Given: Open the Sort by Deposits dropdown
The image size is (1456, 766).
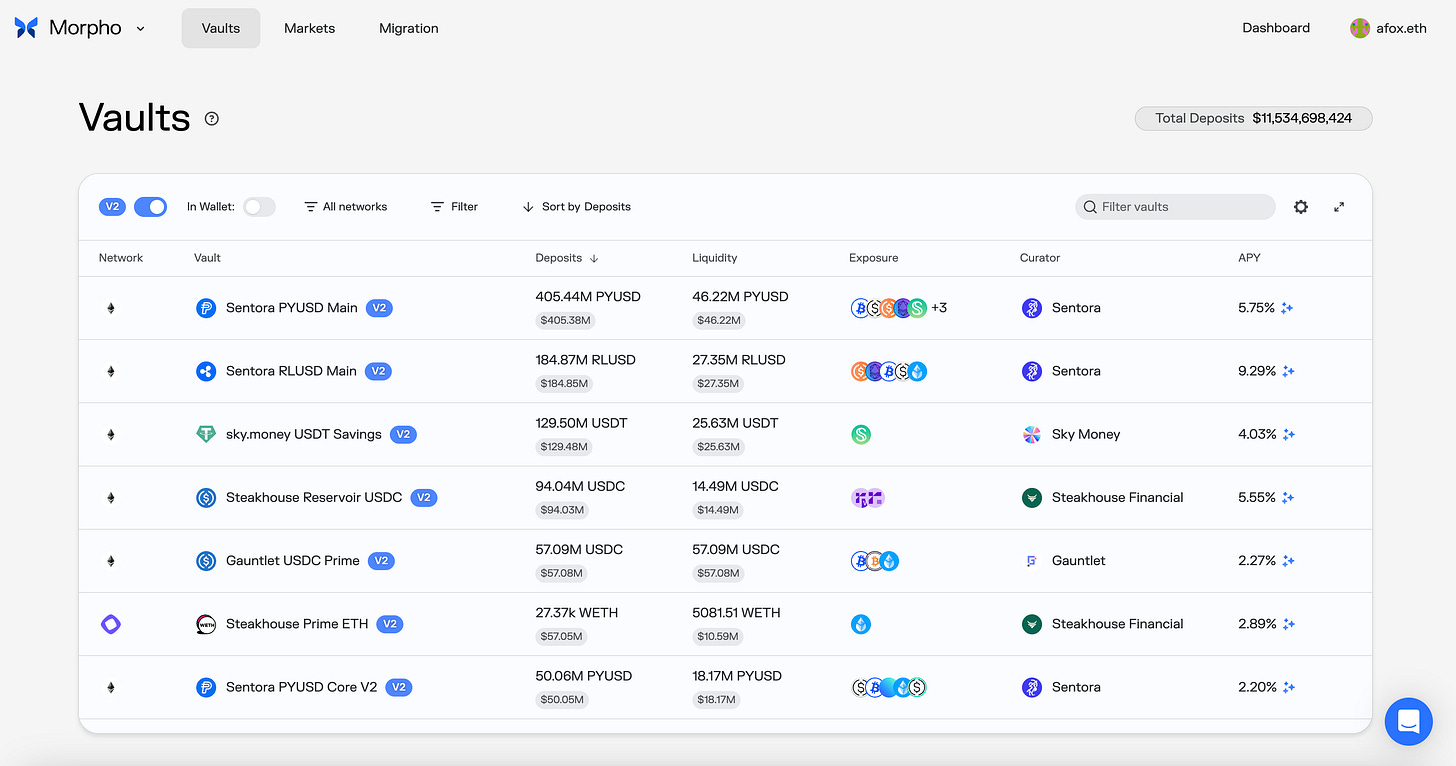Looking at the screenshot, I should (x=577, y=206).
